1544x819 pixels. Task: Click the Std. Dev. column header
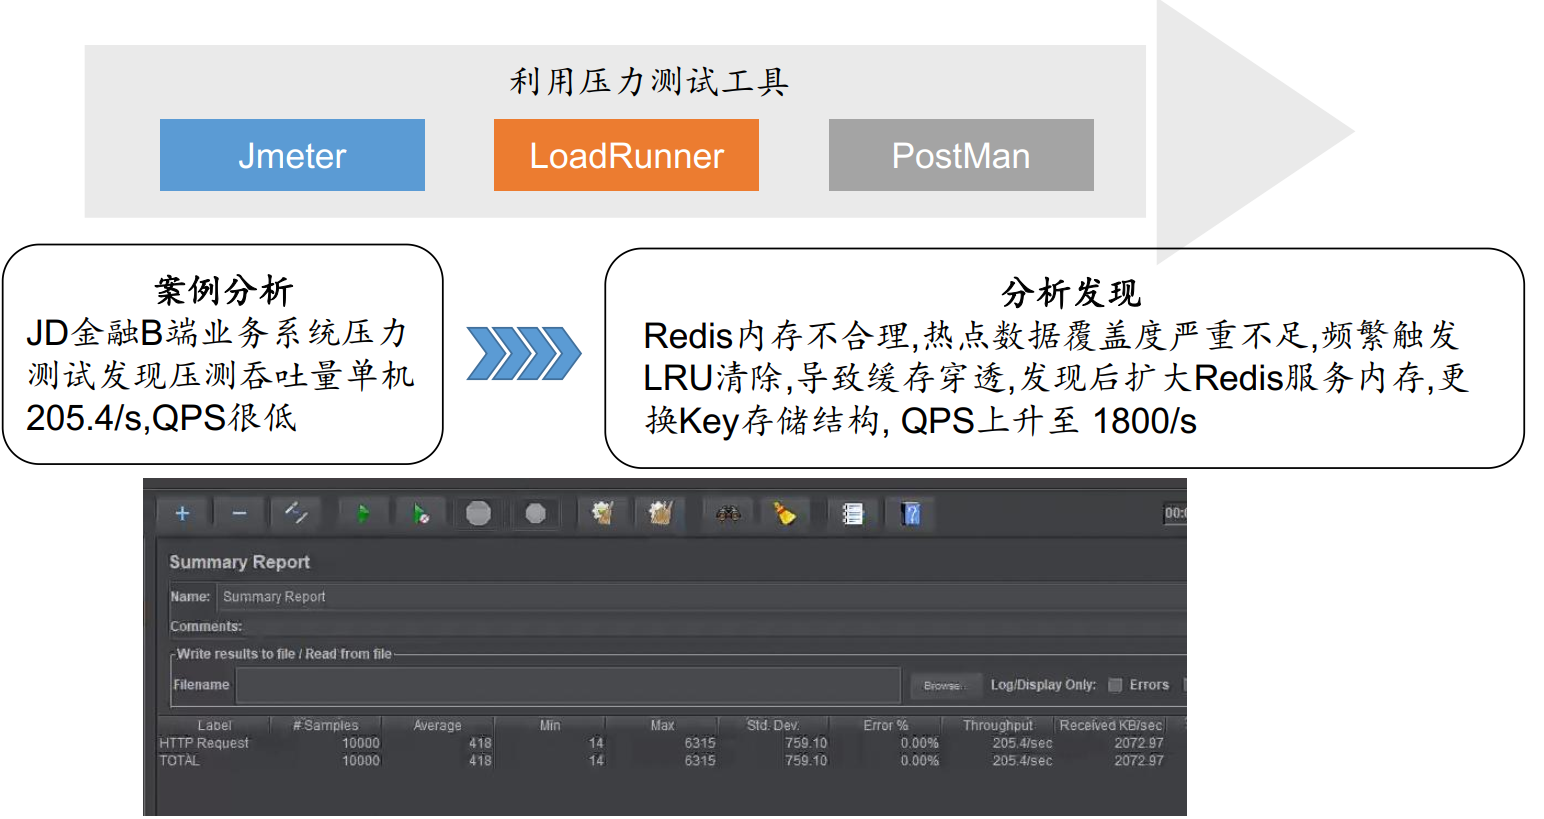773,725
